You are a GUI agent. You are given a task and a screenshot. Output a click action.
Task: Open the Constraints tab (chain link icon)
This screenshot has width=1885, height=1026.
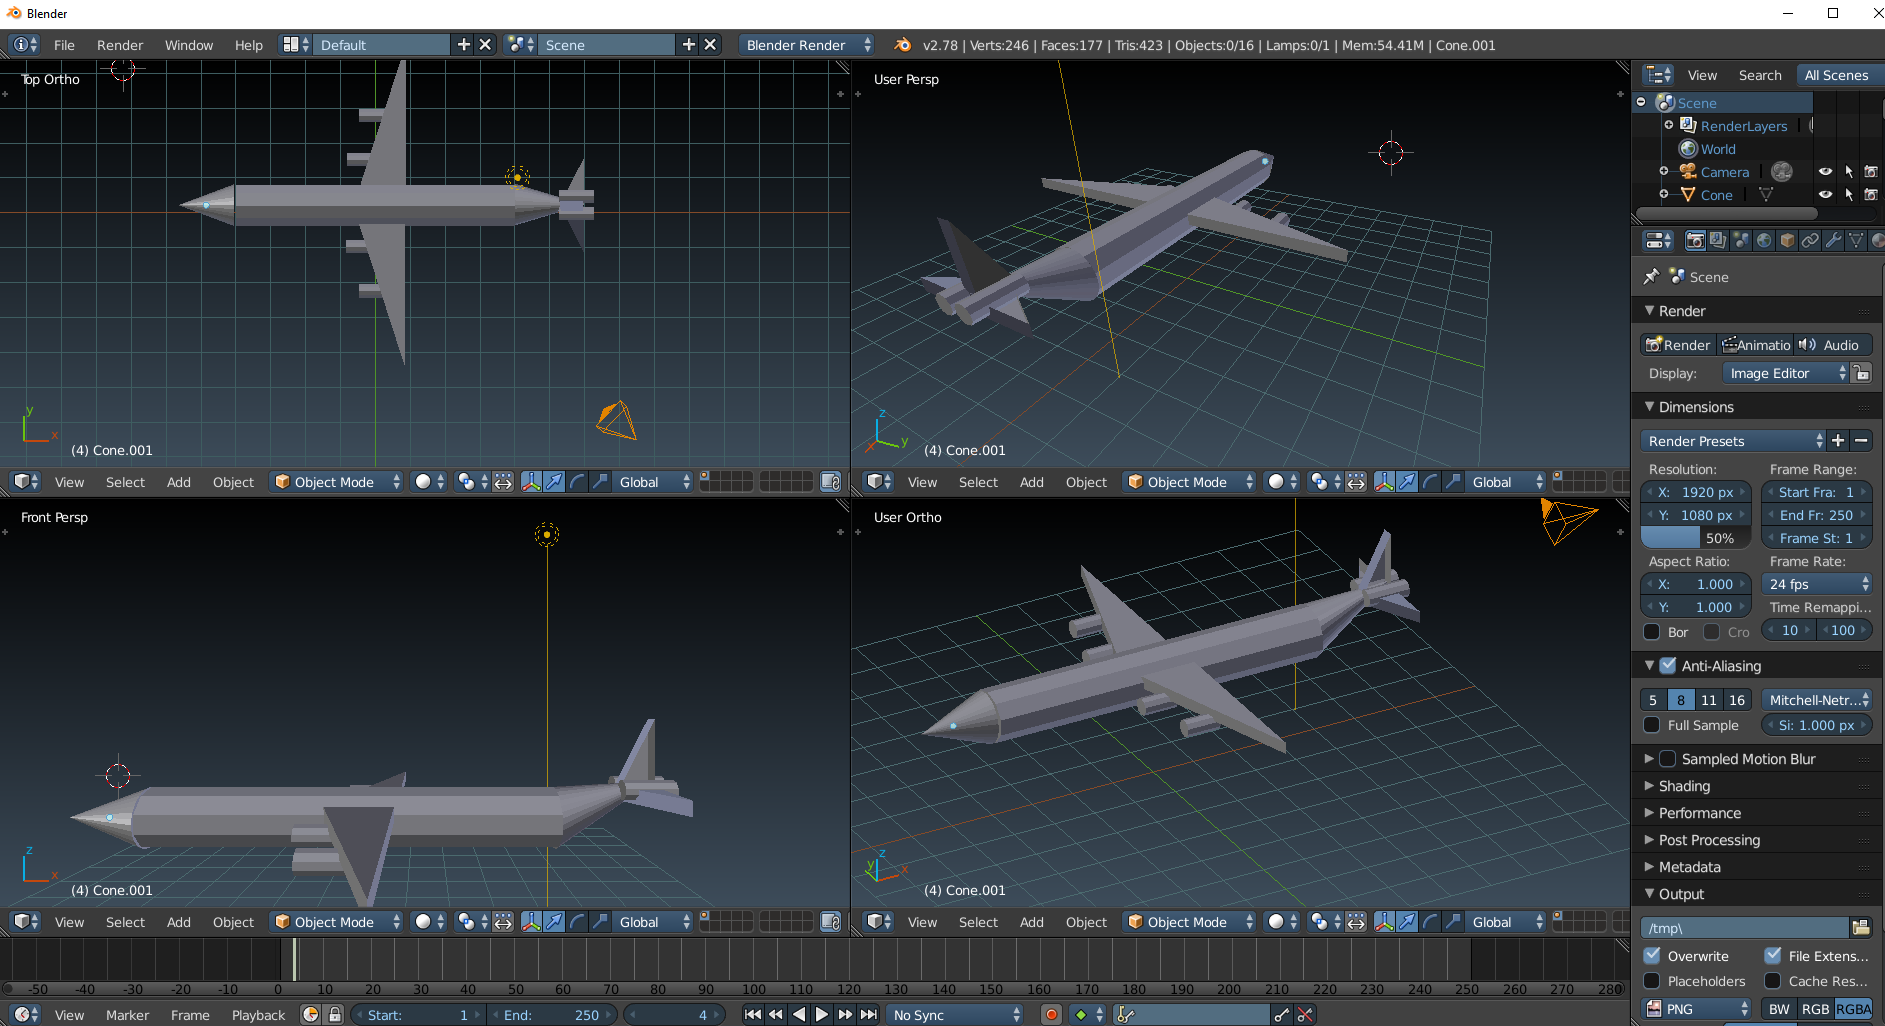tap(1810, 240)
